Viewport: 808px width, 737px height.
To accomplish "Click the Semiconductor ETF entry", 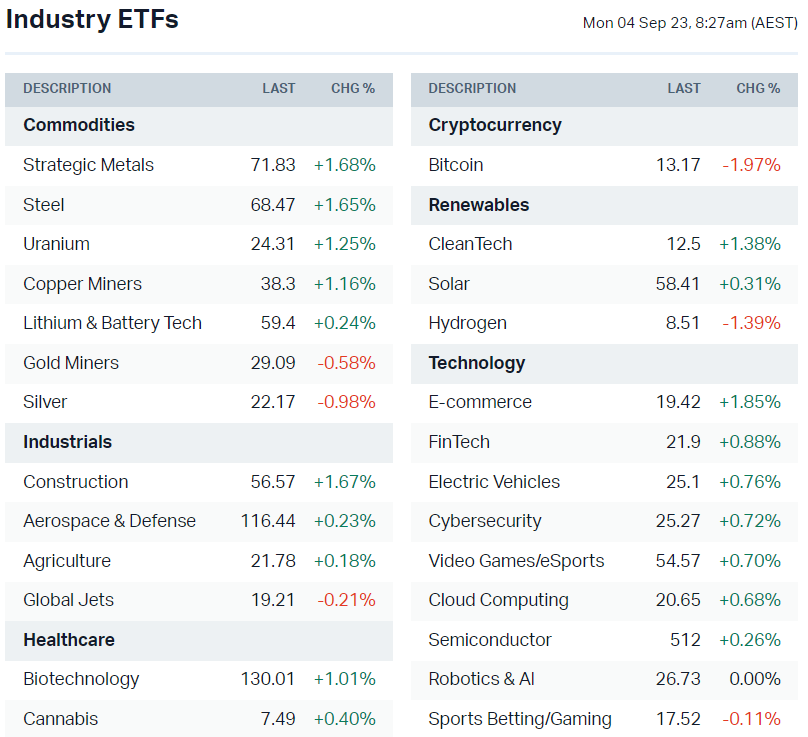I will coord(490,640).
